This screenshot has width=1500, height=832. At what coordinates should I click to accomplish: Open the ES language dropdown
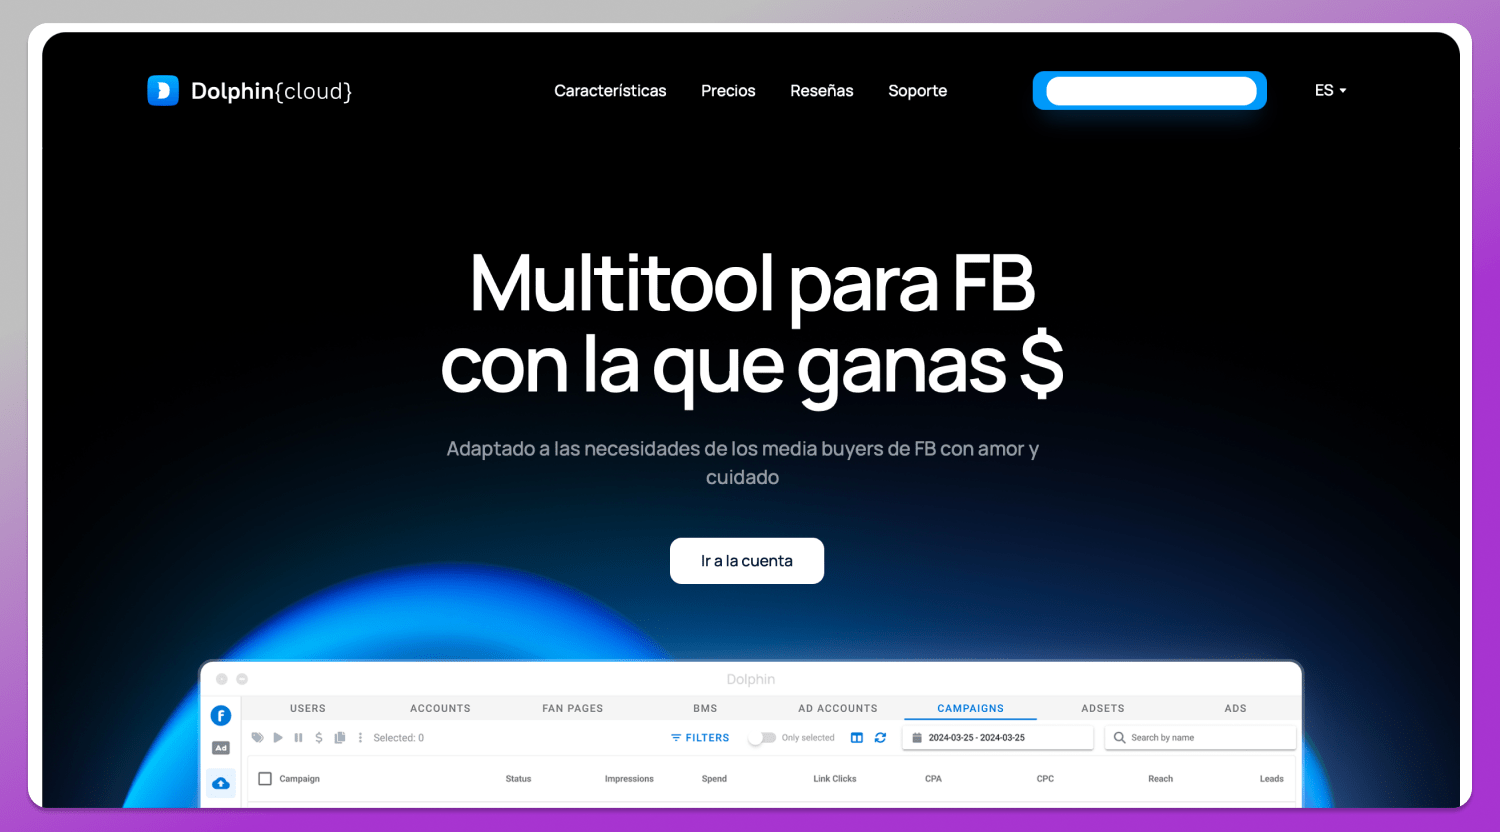coord(1330,90)
